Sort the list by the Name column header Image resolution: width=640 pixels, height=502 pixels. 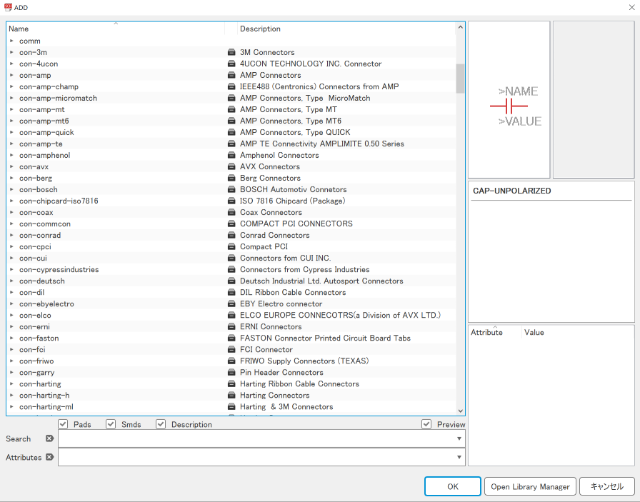[x=116, y=29]
